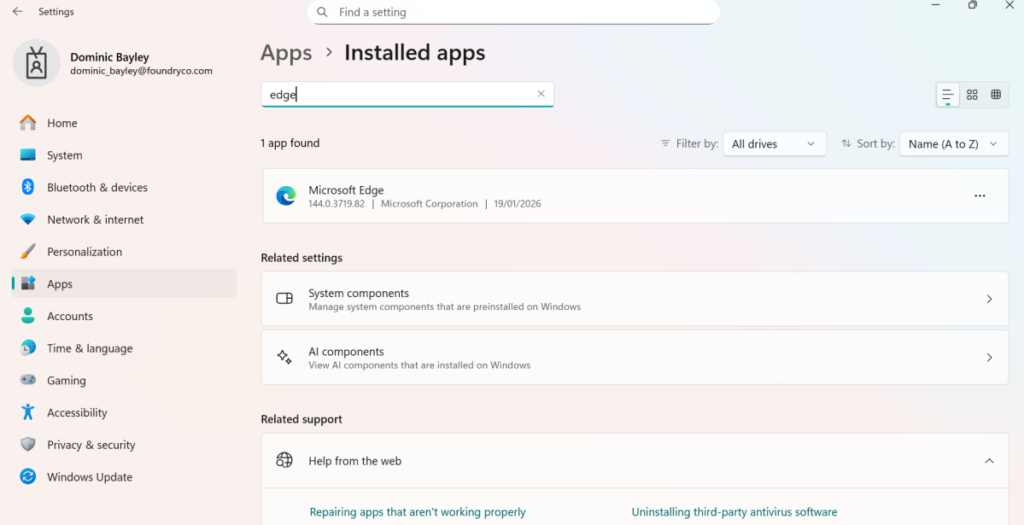Click the Find a setting search box

[x=513, y=12]
